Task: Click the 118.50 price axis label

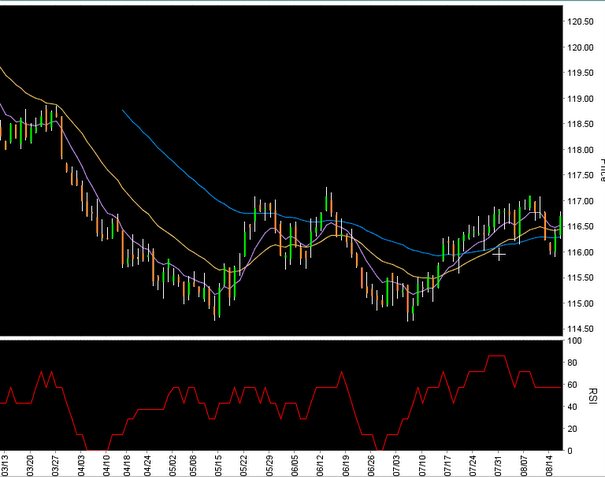Action: [x=580, y=124]
